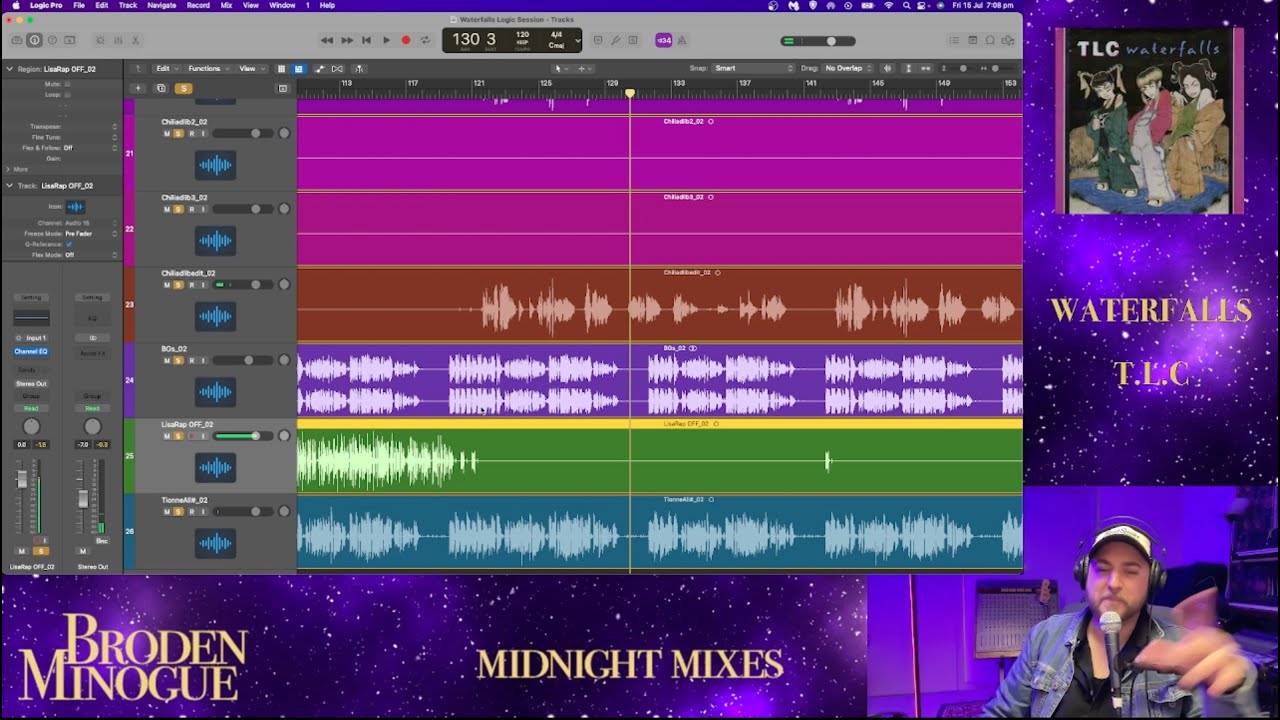Toggle the Show Automation button
The image size is (1280, 720).
pos(319,68)
